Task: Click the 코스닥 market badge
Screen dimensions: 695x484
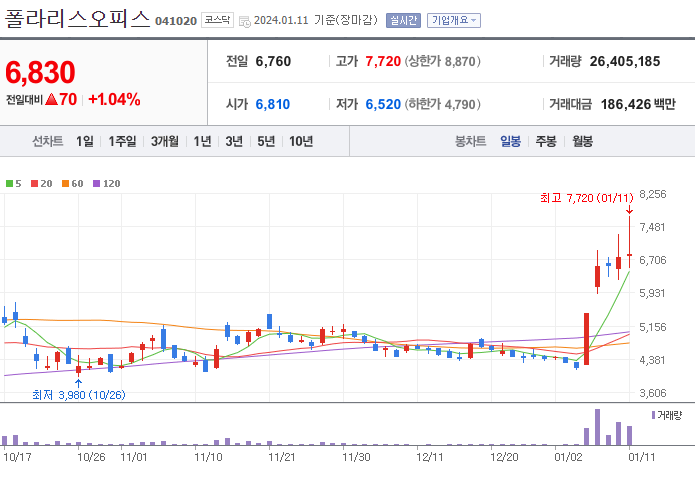Action: pos(217,20)
